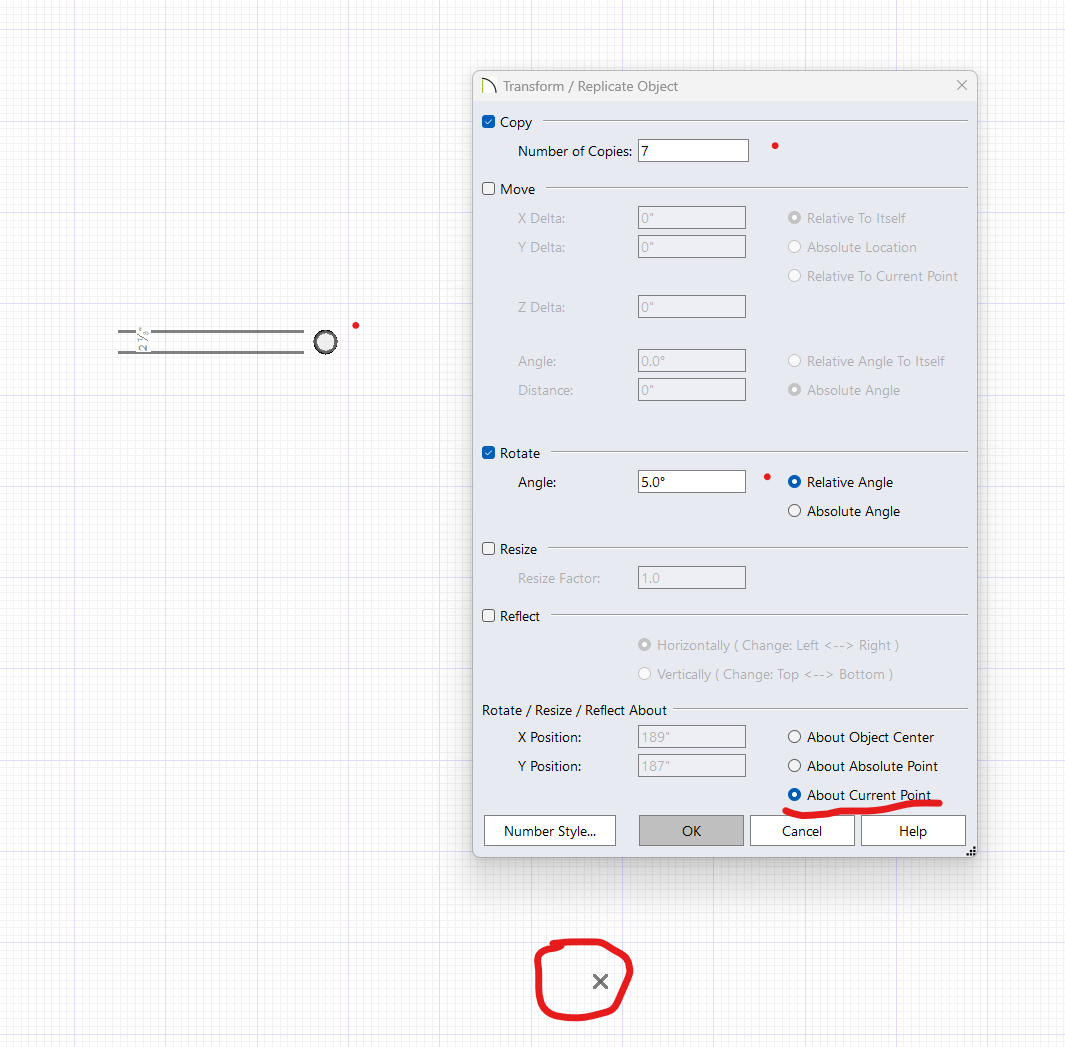This screenshot has width=1065, height=1047.
Task: Choose About Object Center option
Action: click(x=795, y=737)
